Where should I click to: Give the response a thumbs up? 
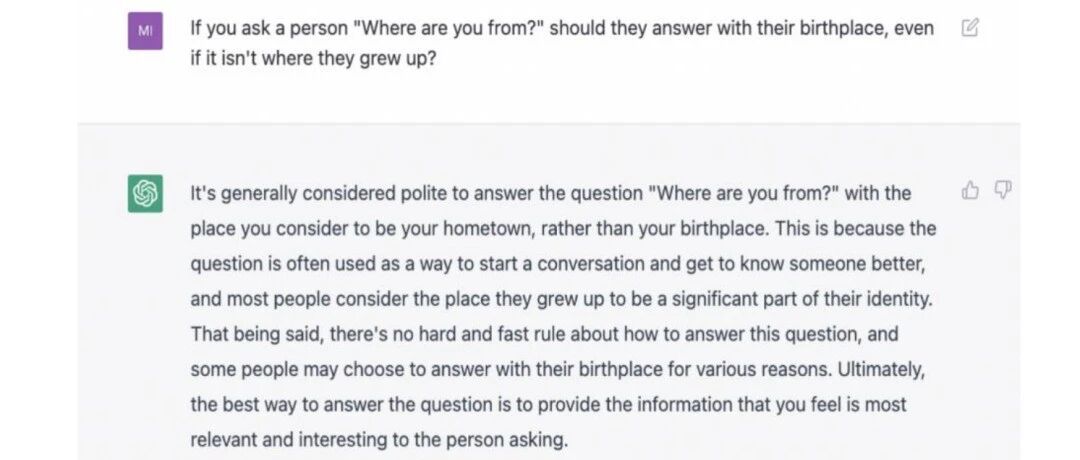tap(970, 190)
